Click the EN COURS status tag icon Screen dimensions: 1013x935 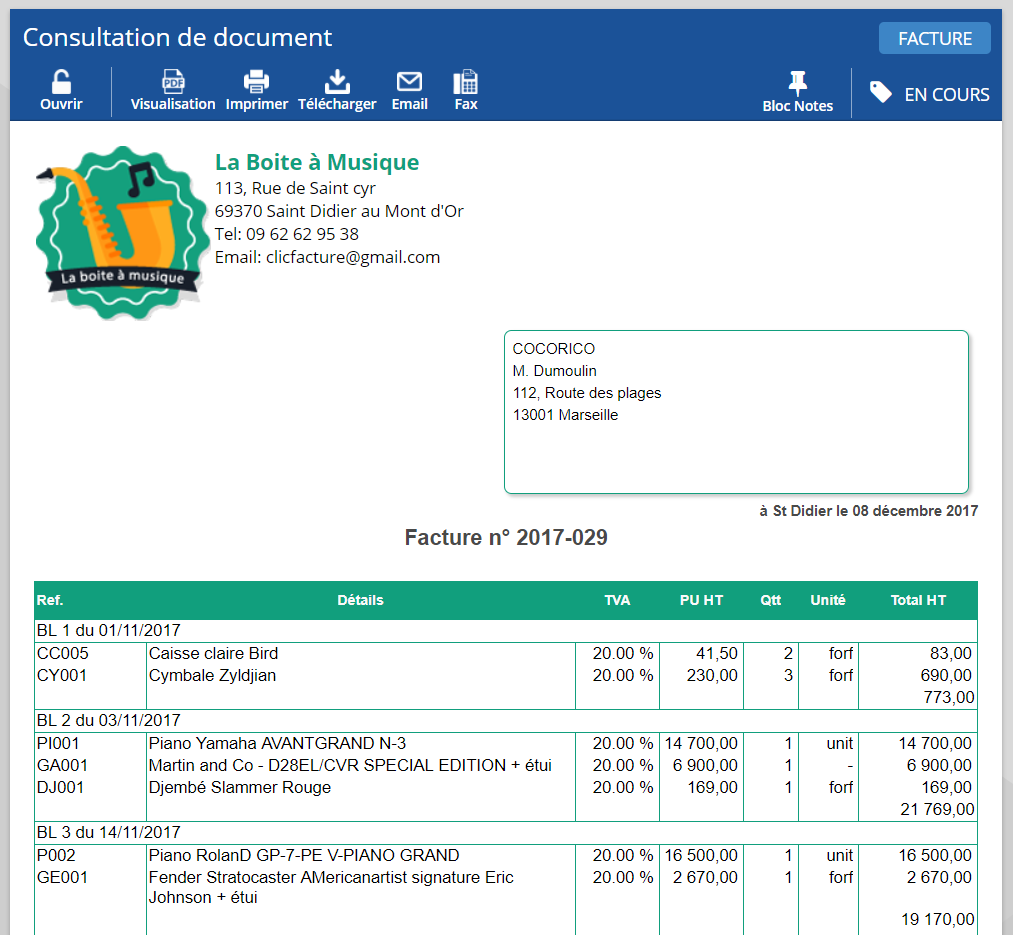point(881,93)
